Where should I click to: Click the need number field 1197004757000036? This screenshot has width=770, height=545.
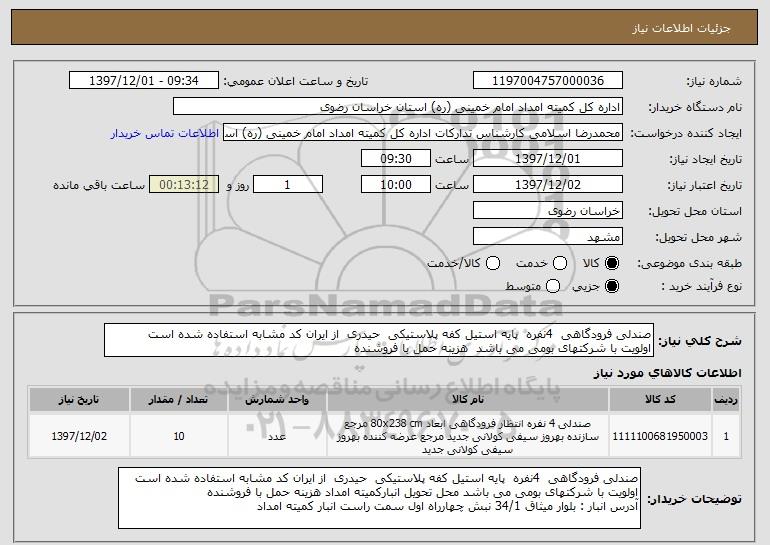[x=548, y=81]
